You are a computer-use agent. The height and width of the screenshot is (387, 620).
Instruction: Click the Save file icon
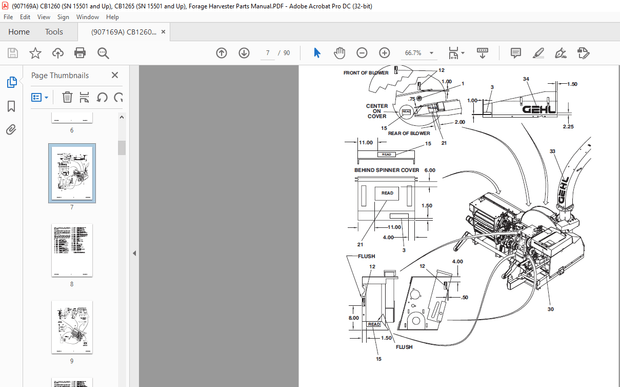tap(13, 53)
